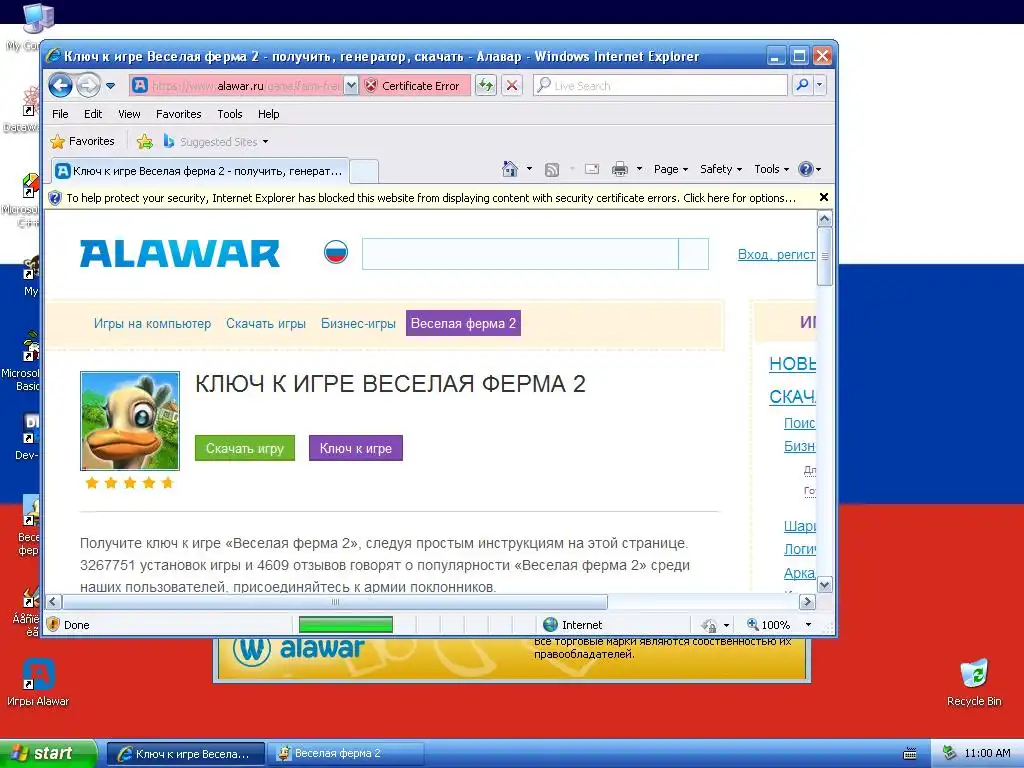
Task: Expand the address bar URL dropdown
Action: pos(351,86)
